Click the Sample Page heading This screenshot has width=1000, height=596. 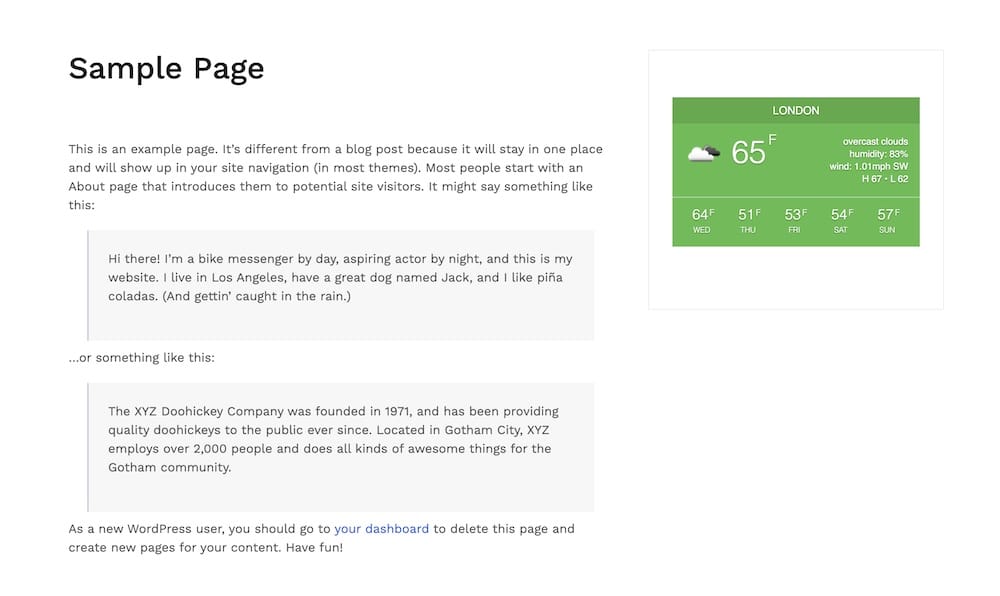(x=166, y=69)
